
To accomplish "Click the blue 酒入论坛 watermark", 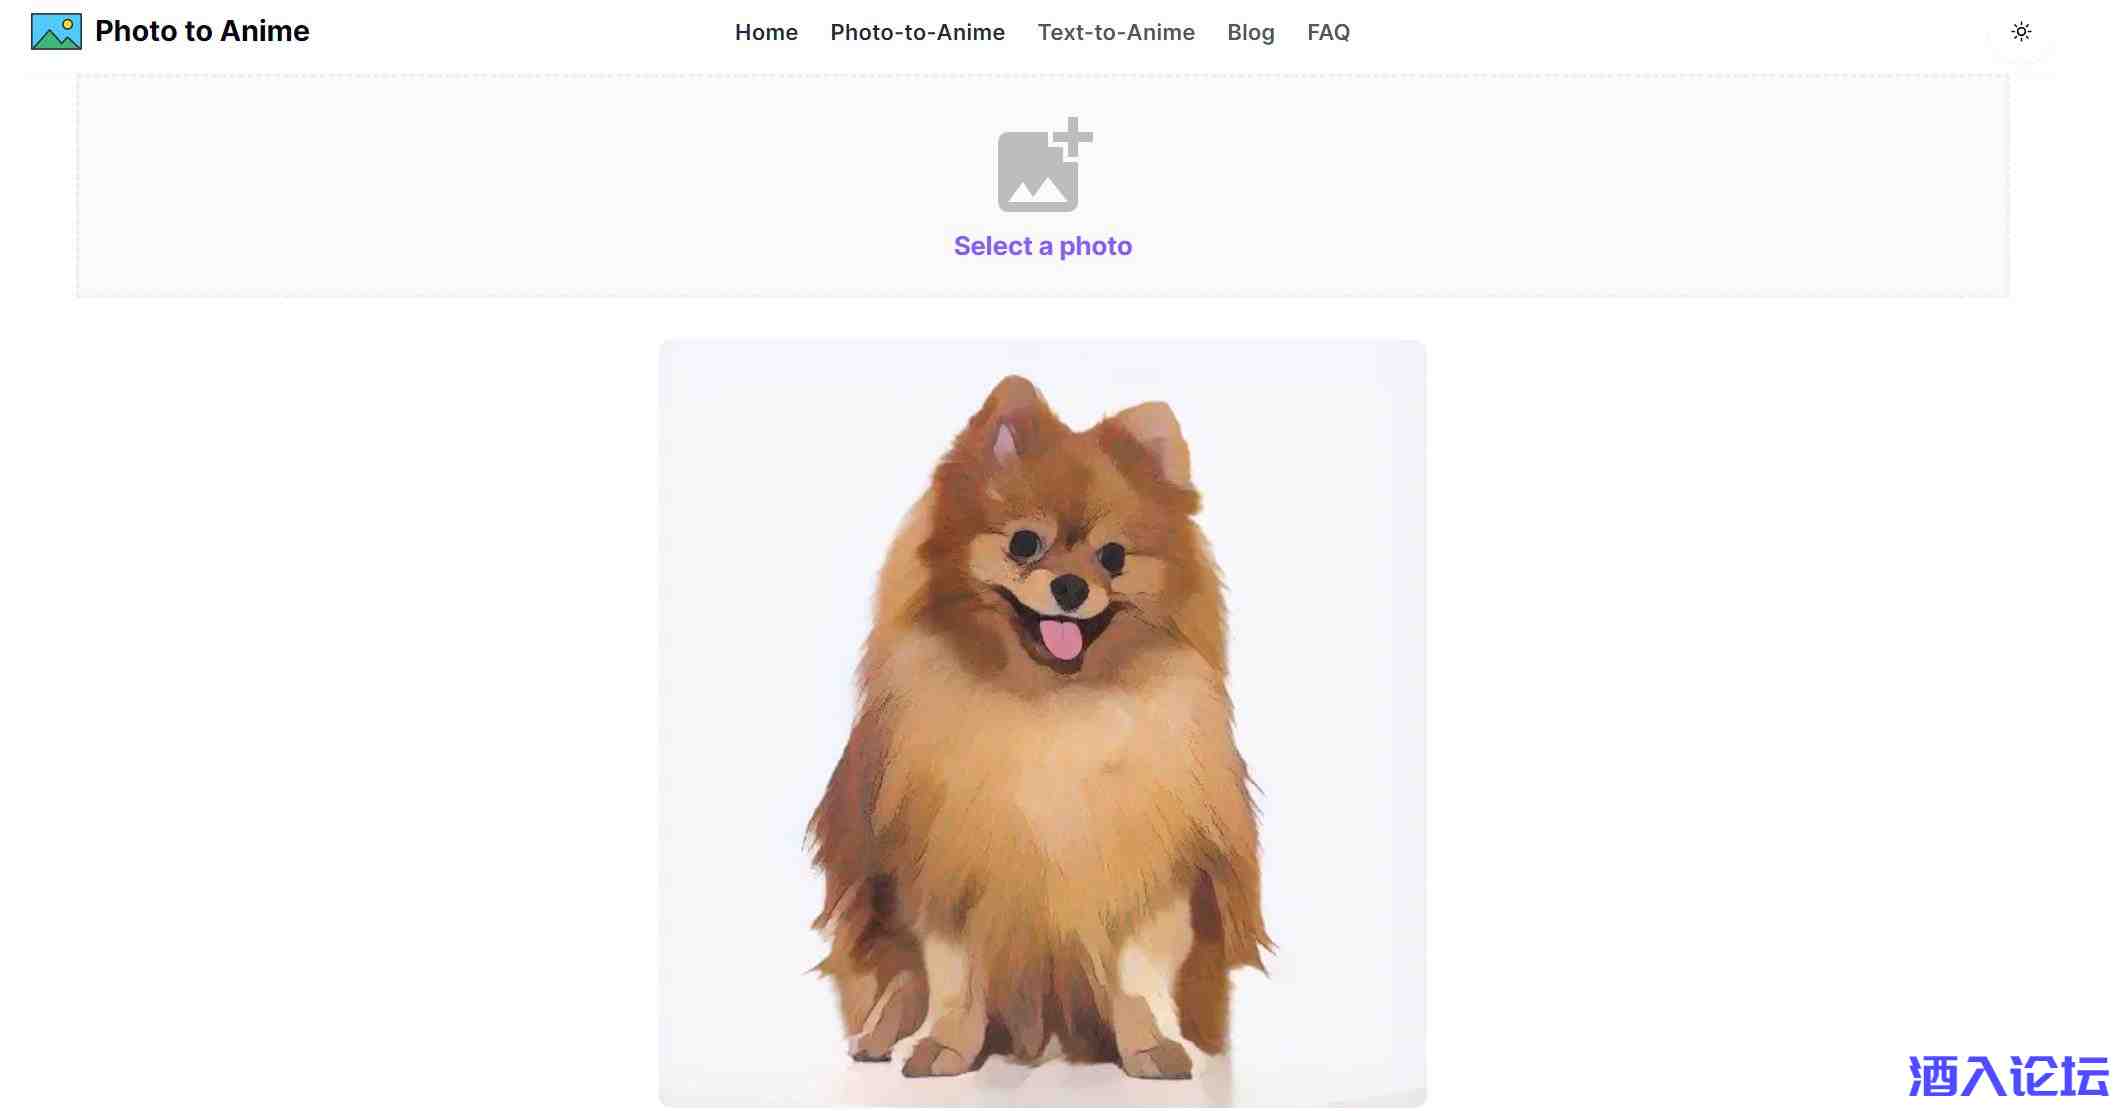I will [2008, 1076].
